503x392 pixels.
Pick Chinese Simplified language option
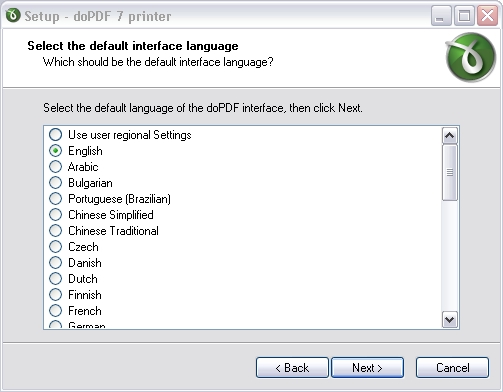click(x=56, y=215)
